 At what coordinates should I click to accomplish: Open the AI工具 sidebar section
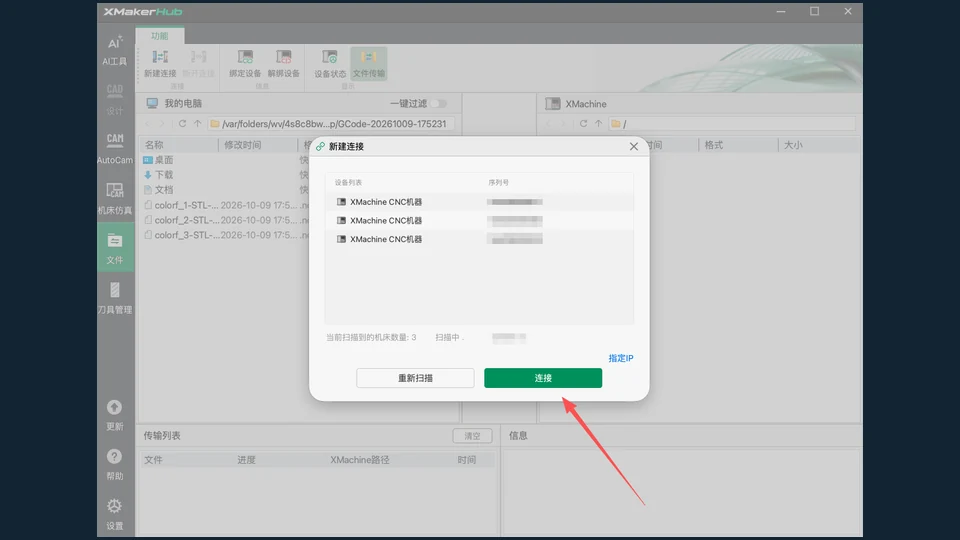(x=114, y=50)
